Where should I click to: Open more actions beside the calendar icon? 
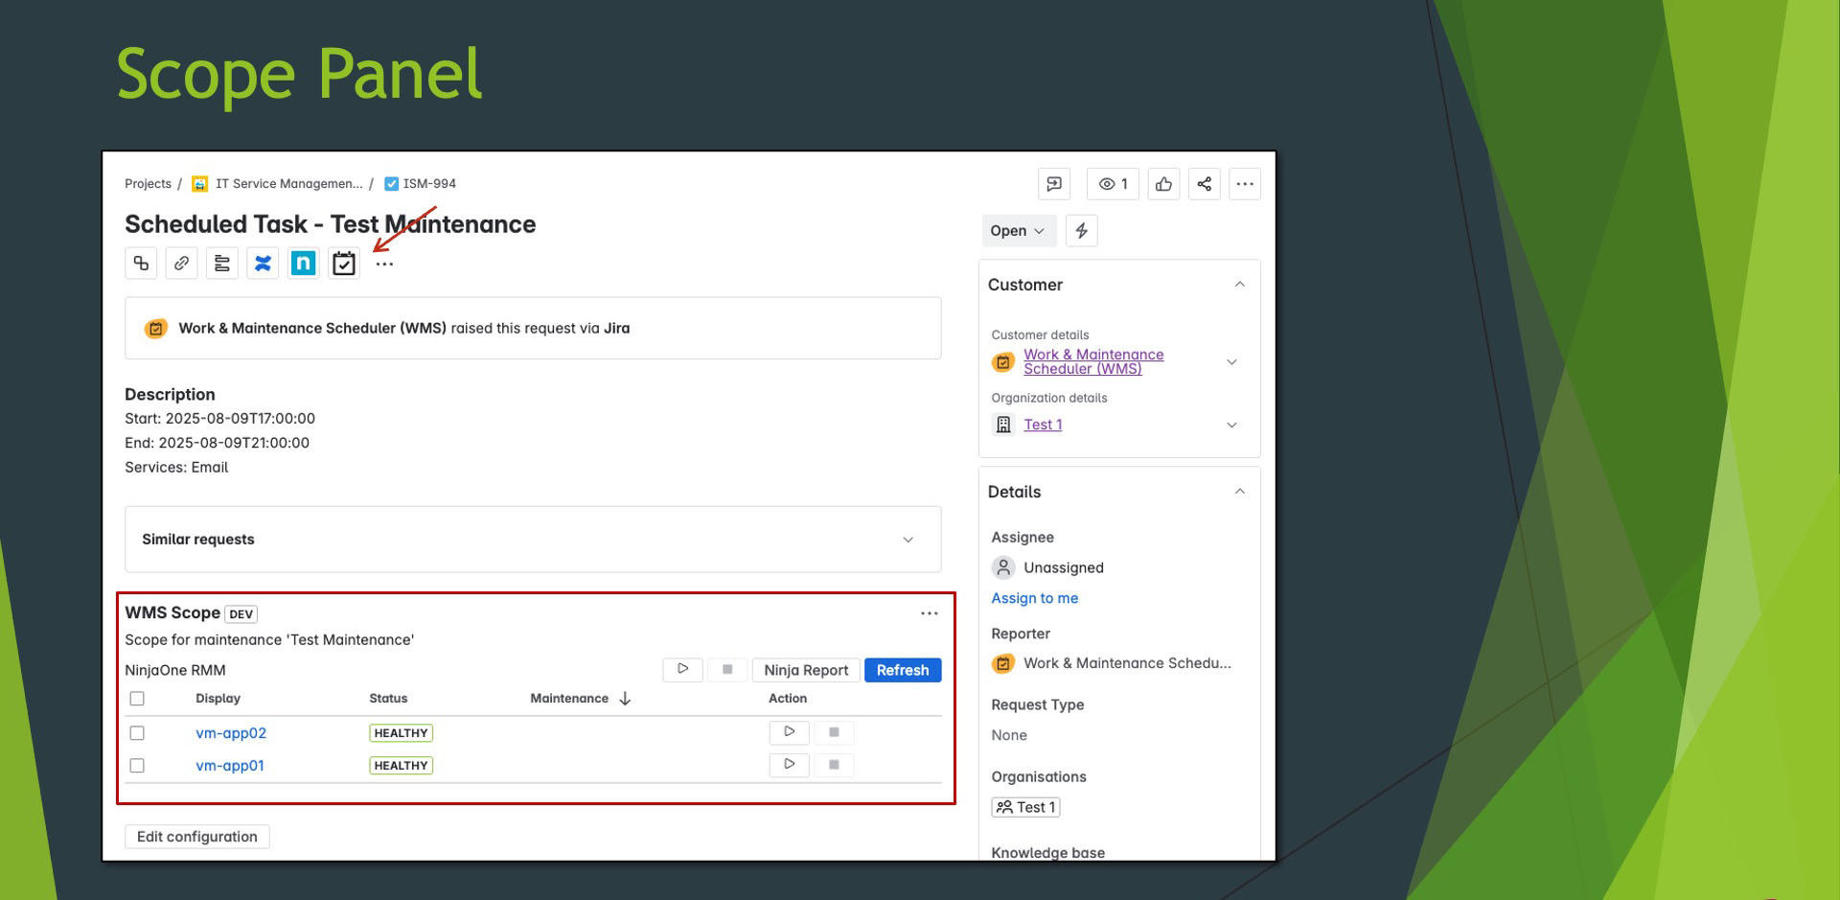tap(384, 264)
